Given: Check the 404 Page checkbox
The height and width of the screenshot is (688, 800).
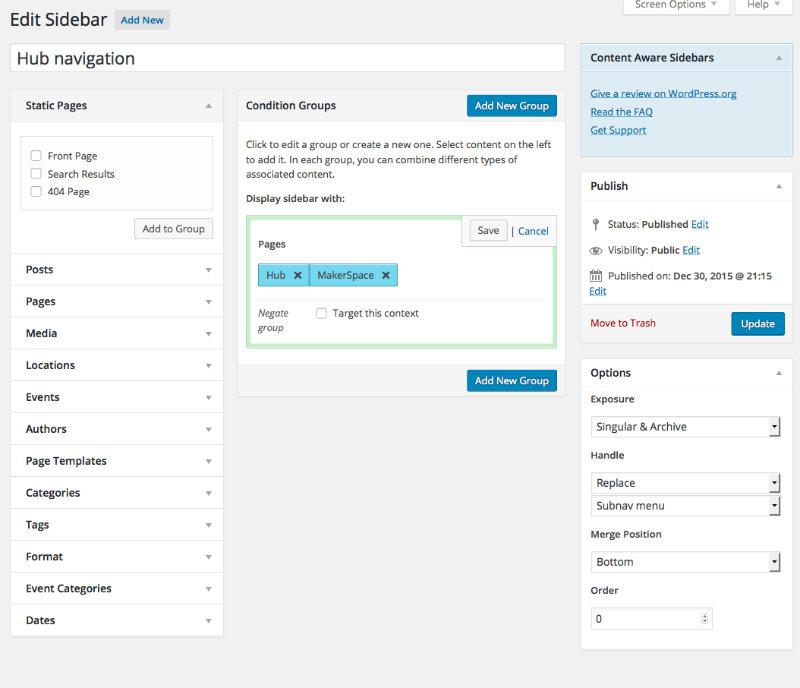Looking at the screenshot, I should pyautogui.click(x=36, y=191).
